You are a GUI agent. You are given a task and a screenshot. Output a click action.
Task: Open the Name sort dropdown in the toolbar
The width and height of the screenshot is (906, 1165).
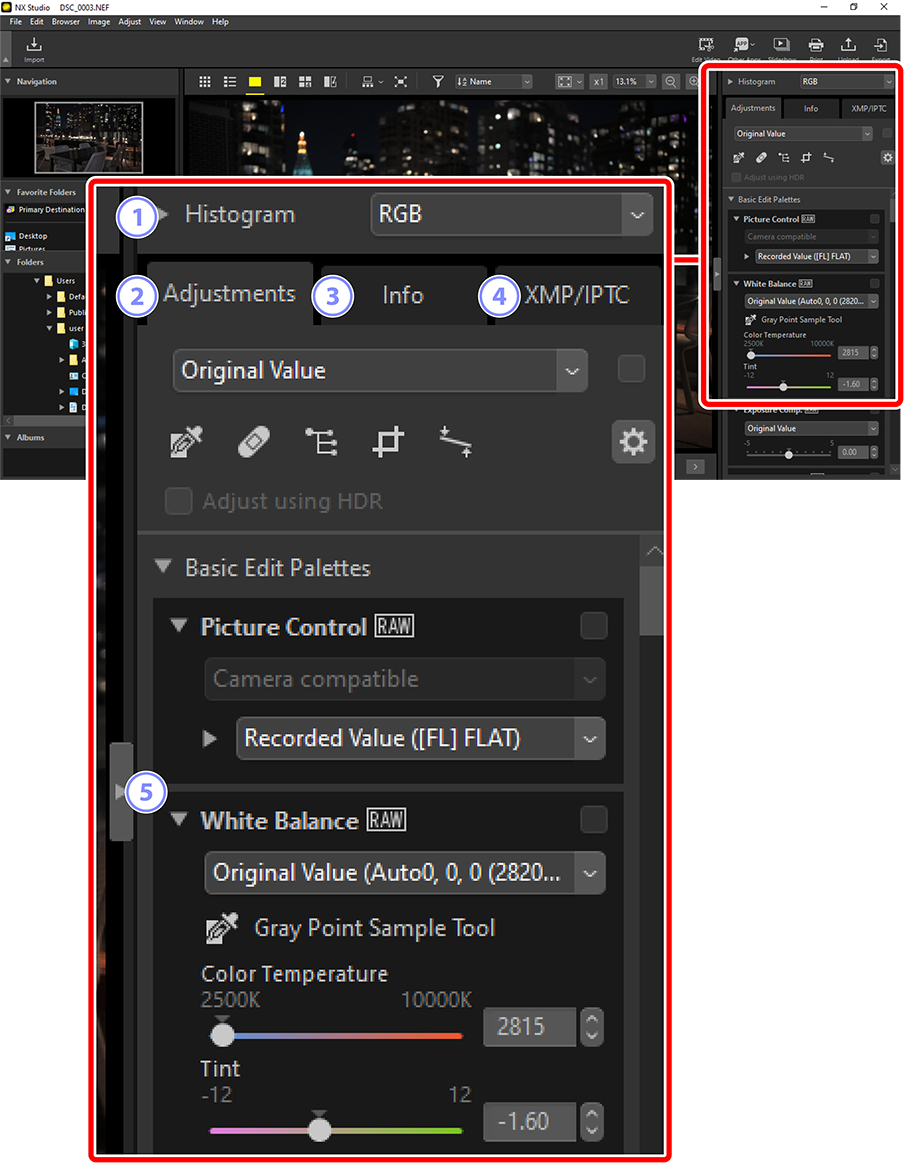[494, 82]
